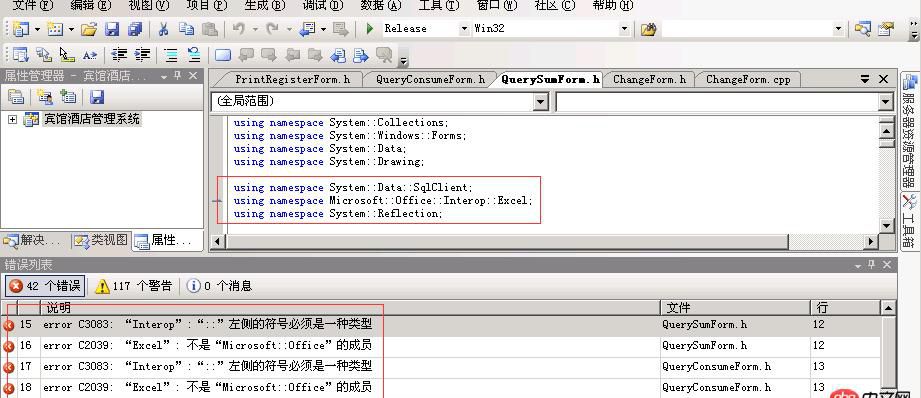Click the New Project toolbar icon
The image size is (921, 398).
click(21, 28)
